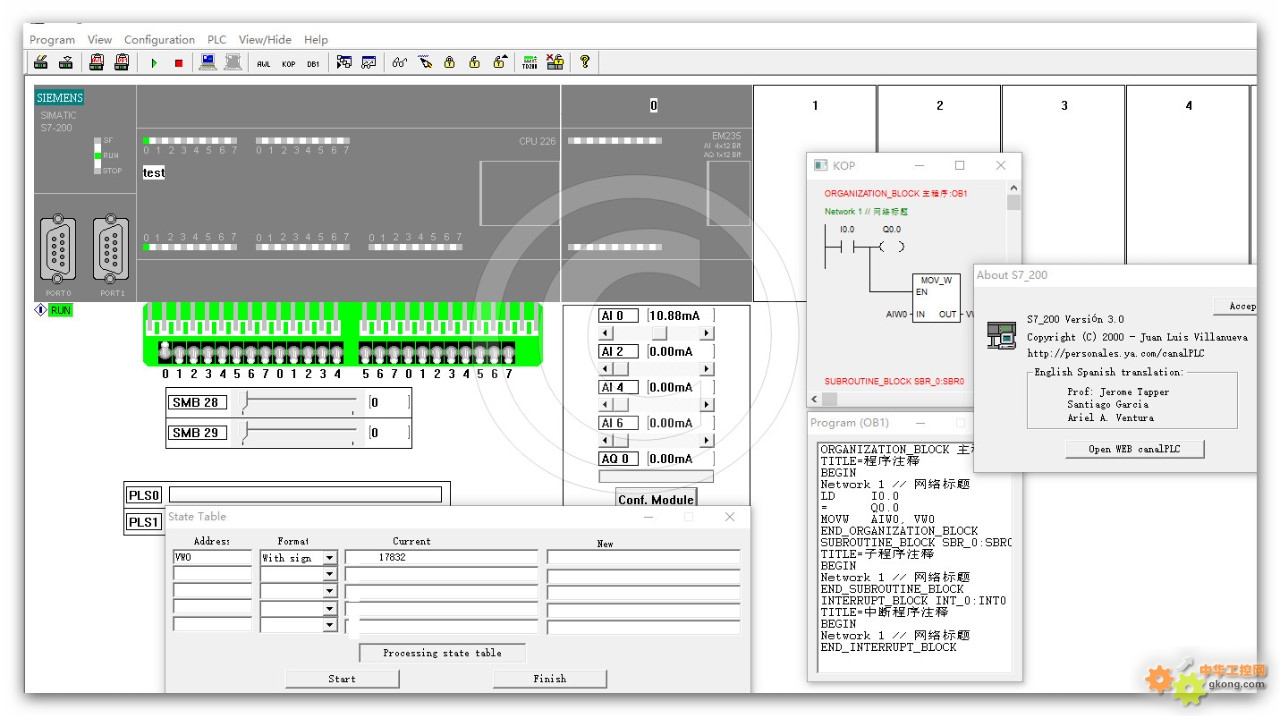Click the paste DB1 clipboard icon
The height and width of the screenshot is (716, 1280).
121,62
